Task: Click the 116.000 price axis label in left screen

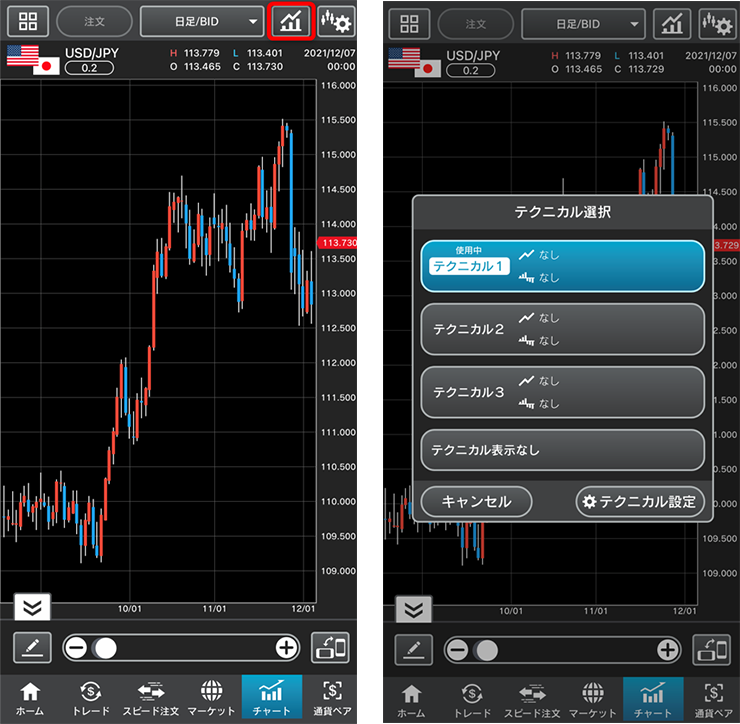Action: [338, 85]
